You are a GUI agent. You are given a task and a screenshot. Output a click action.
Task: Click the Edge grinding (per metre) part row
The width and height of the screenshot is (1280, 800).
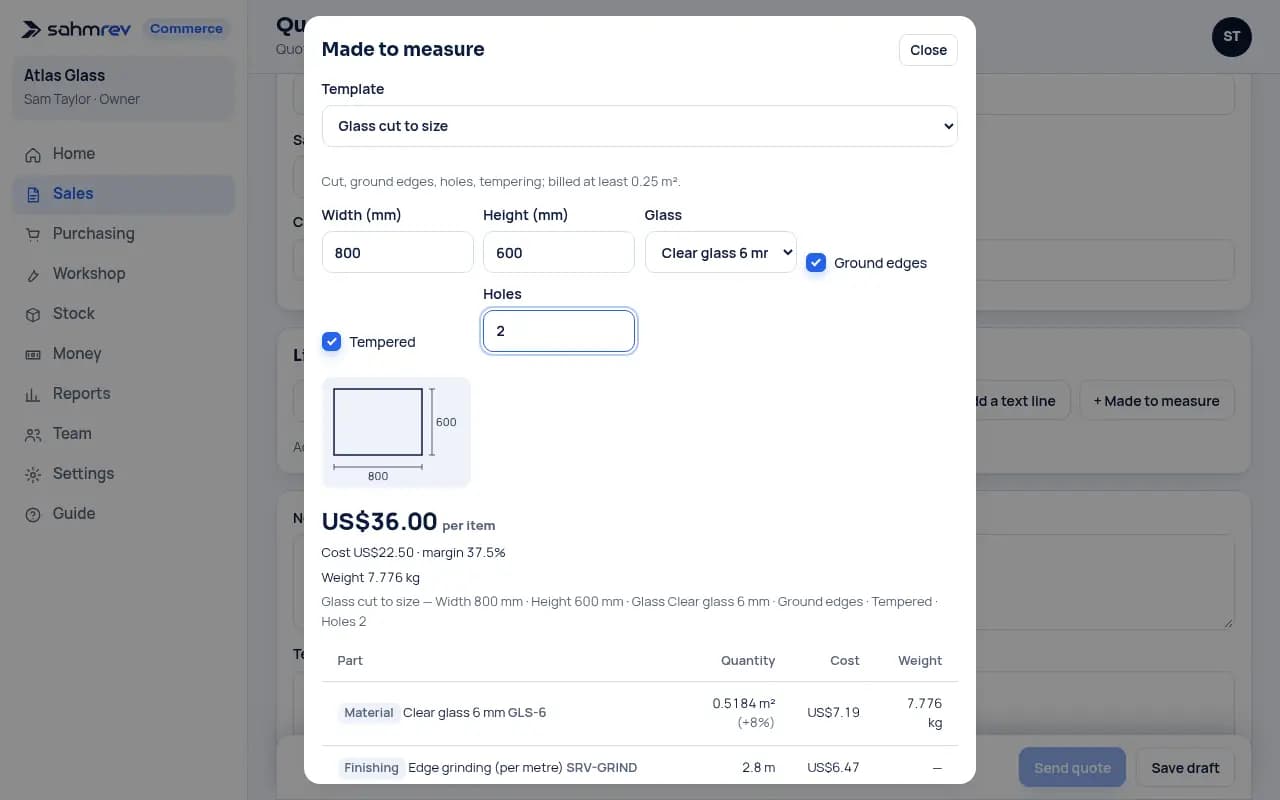(x=640, y=767)
